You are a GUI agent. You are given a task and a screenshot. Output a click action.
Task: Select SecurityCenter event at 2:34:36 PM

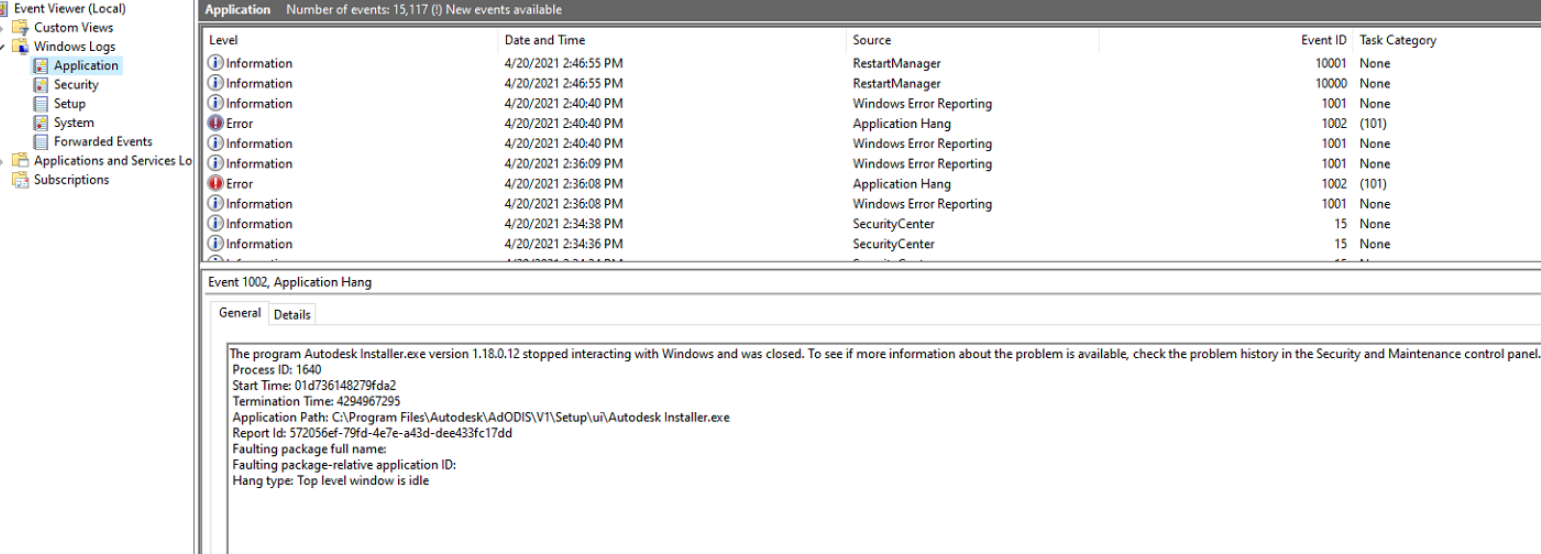[871, 243]
